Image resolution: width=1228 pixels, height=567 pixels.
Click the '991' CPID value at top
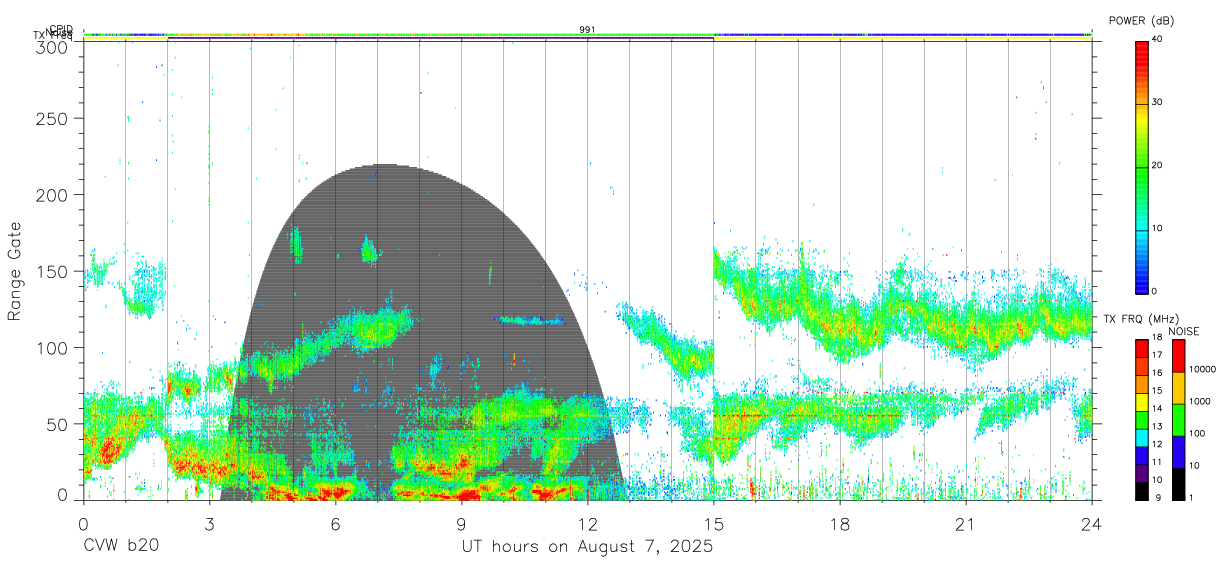587,30
